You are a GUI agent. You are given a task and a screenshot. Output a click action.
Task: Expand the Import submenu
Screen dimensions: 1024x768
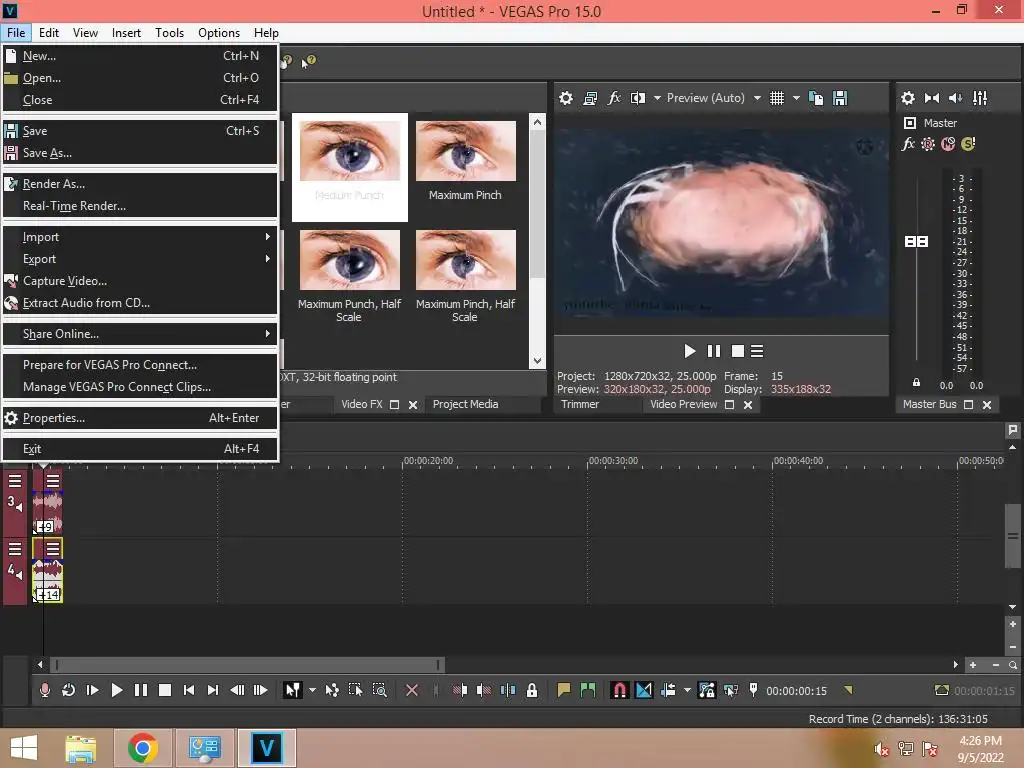click(x=140, y=237)
